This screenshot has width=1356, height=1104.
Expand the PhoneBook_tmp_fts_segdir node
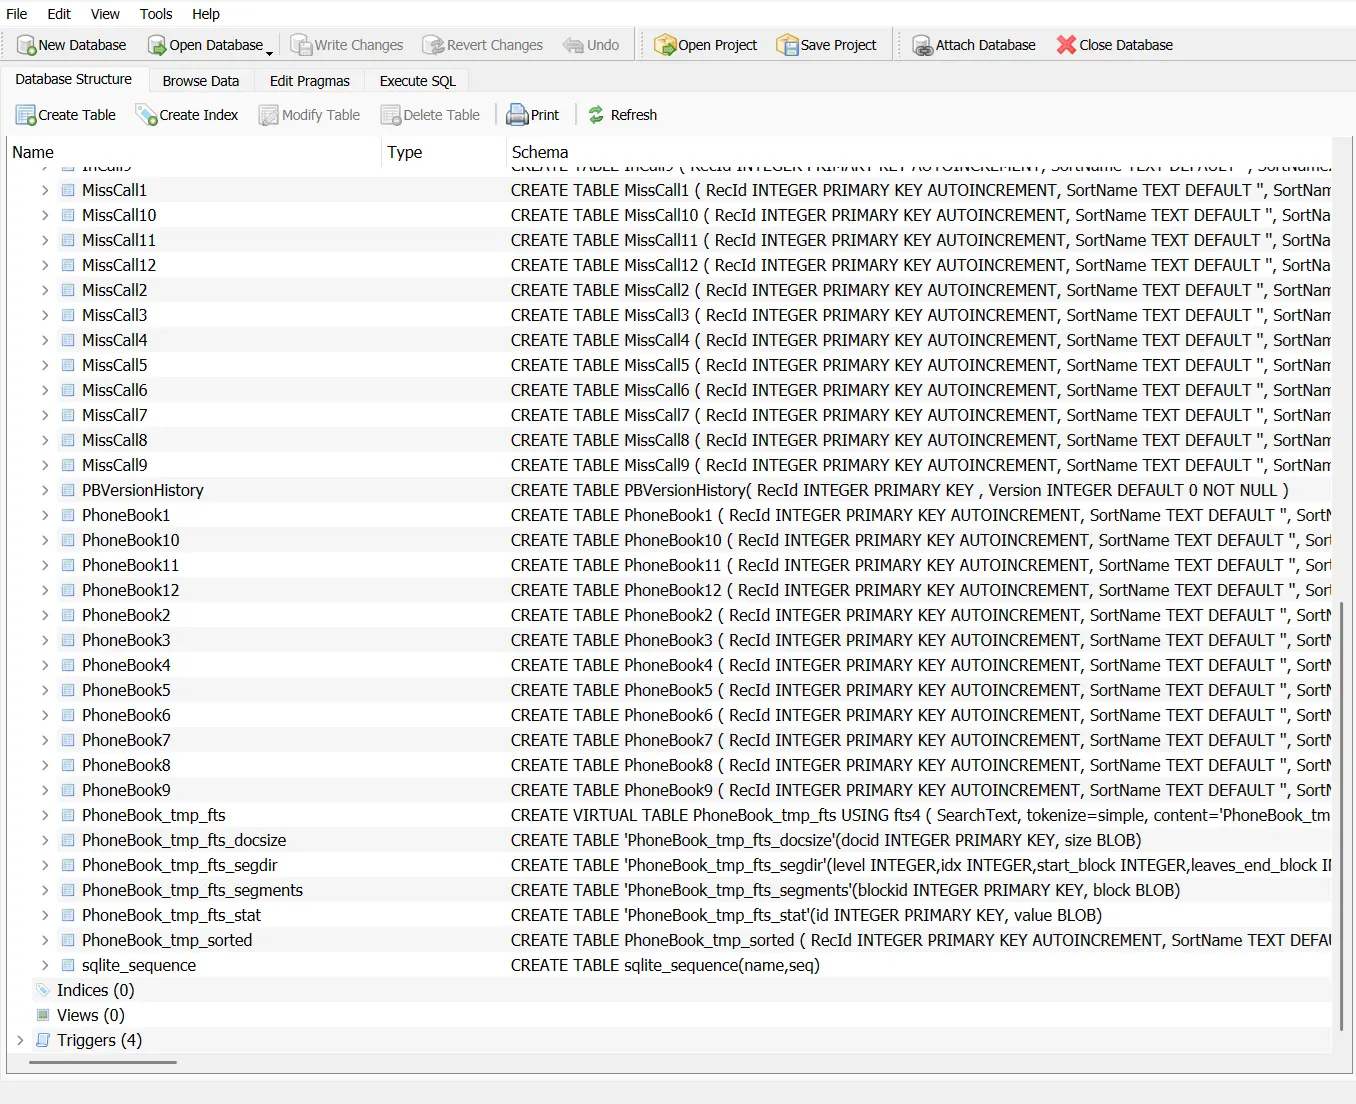click(45, 865)
